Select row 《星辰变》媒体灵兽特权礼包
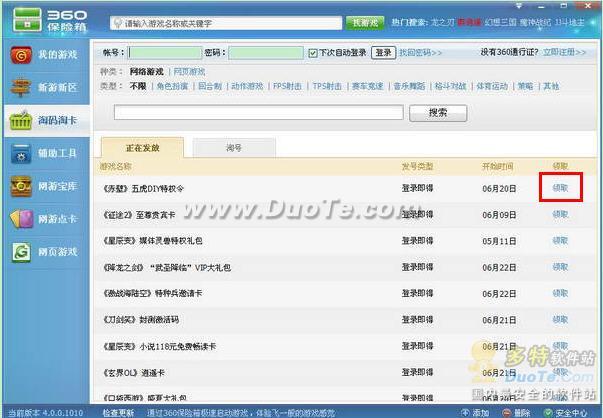Viewport: 603px width, 418px height. [345, 241]
